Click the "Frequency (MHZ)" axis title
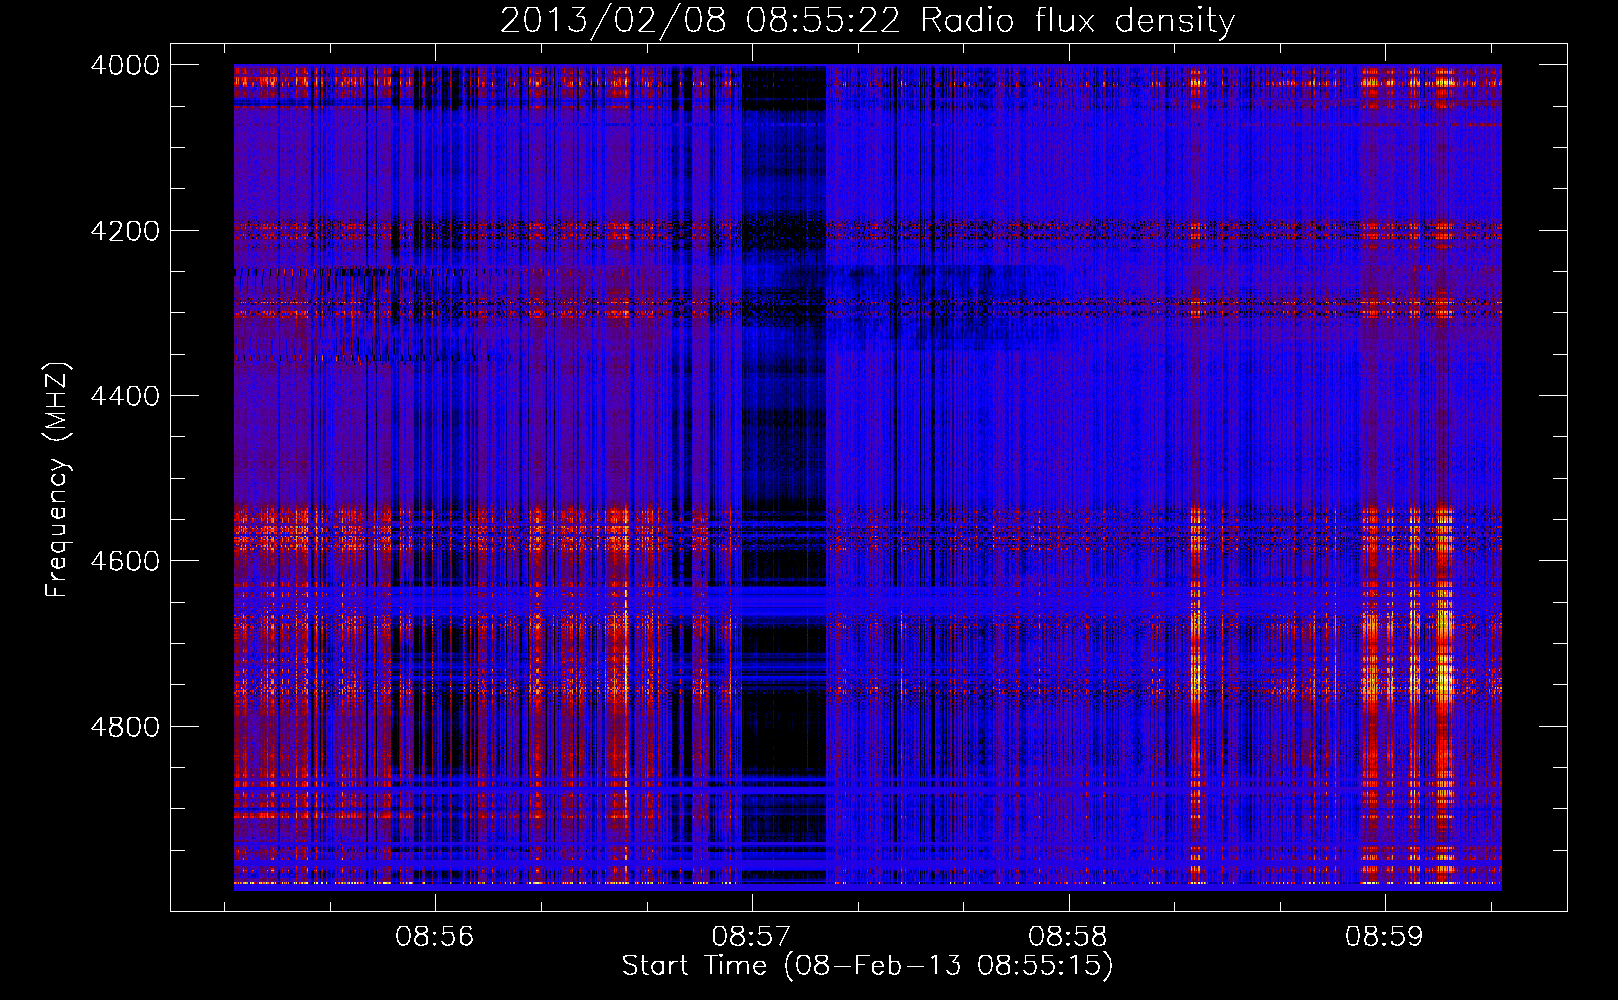 click(57, 480)
